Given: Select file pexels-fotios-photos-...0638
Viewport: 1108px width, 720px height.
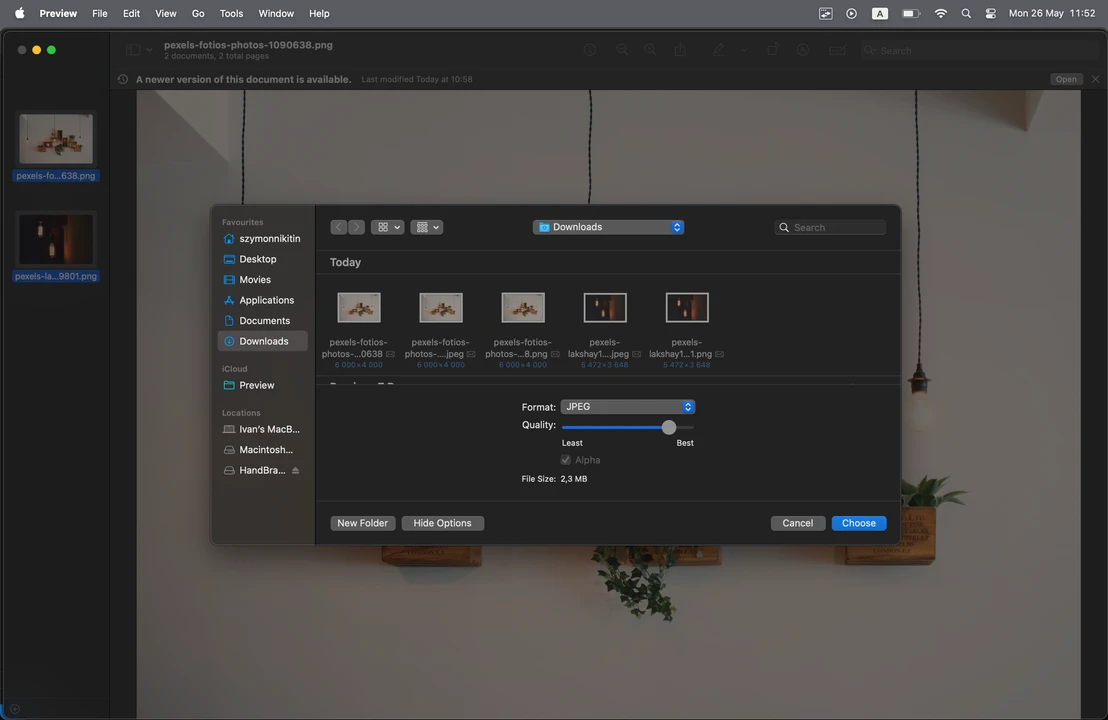Looking at the screenshot, I should (x=358, y=329).
